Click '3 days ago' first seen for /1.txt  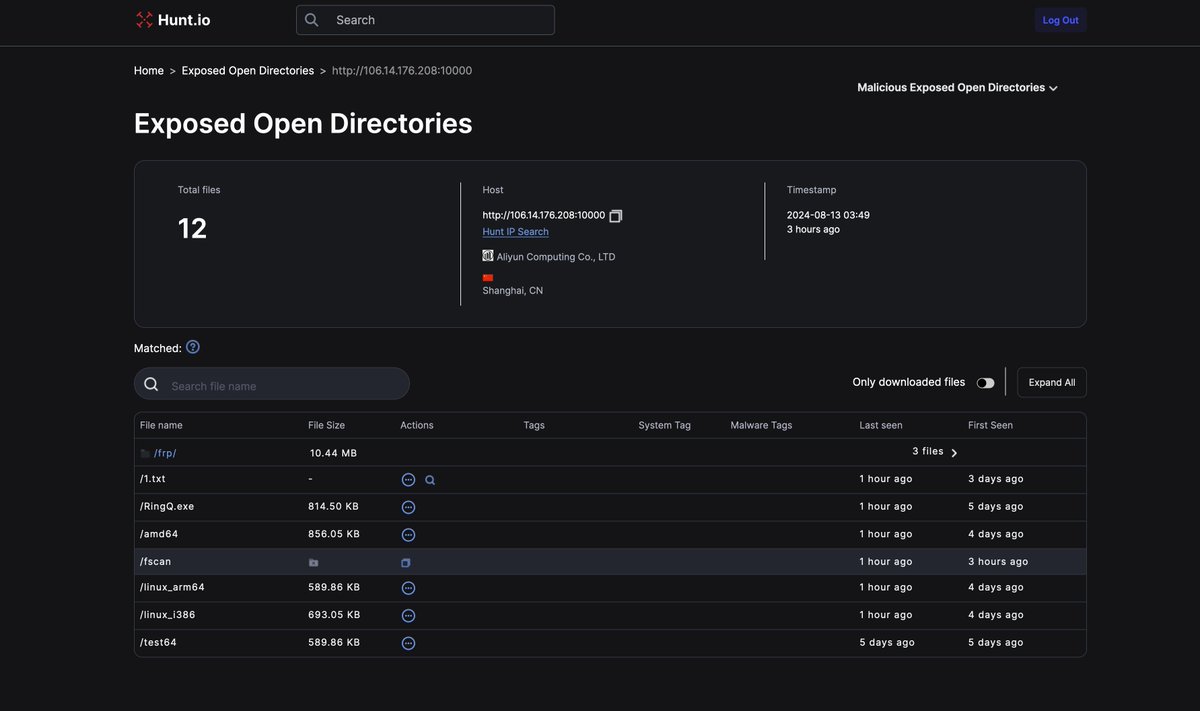click(x=996, y=479)
